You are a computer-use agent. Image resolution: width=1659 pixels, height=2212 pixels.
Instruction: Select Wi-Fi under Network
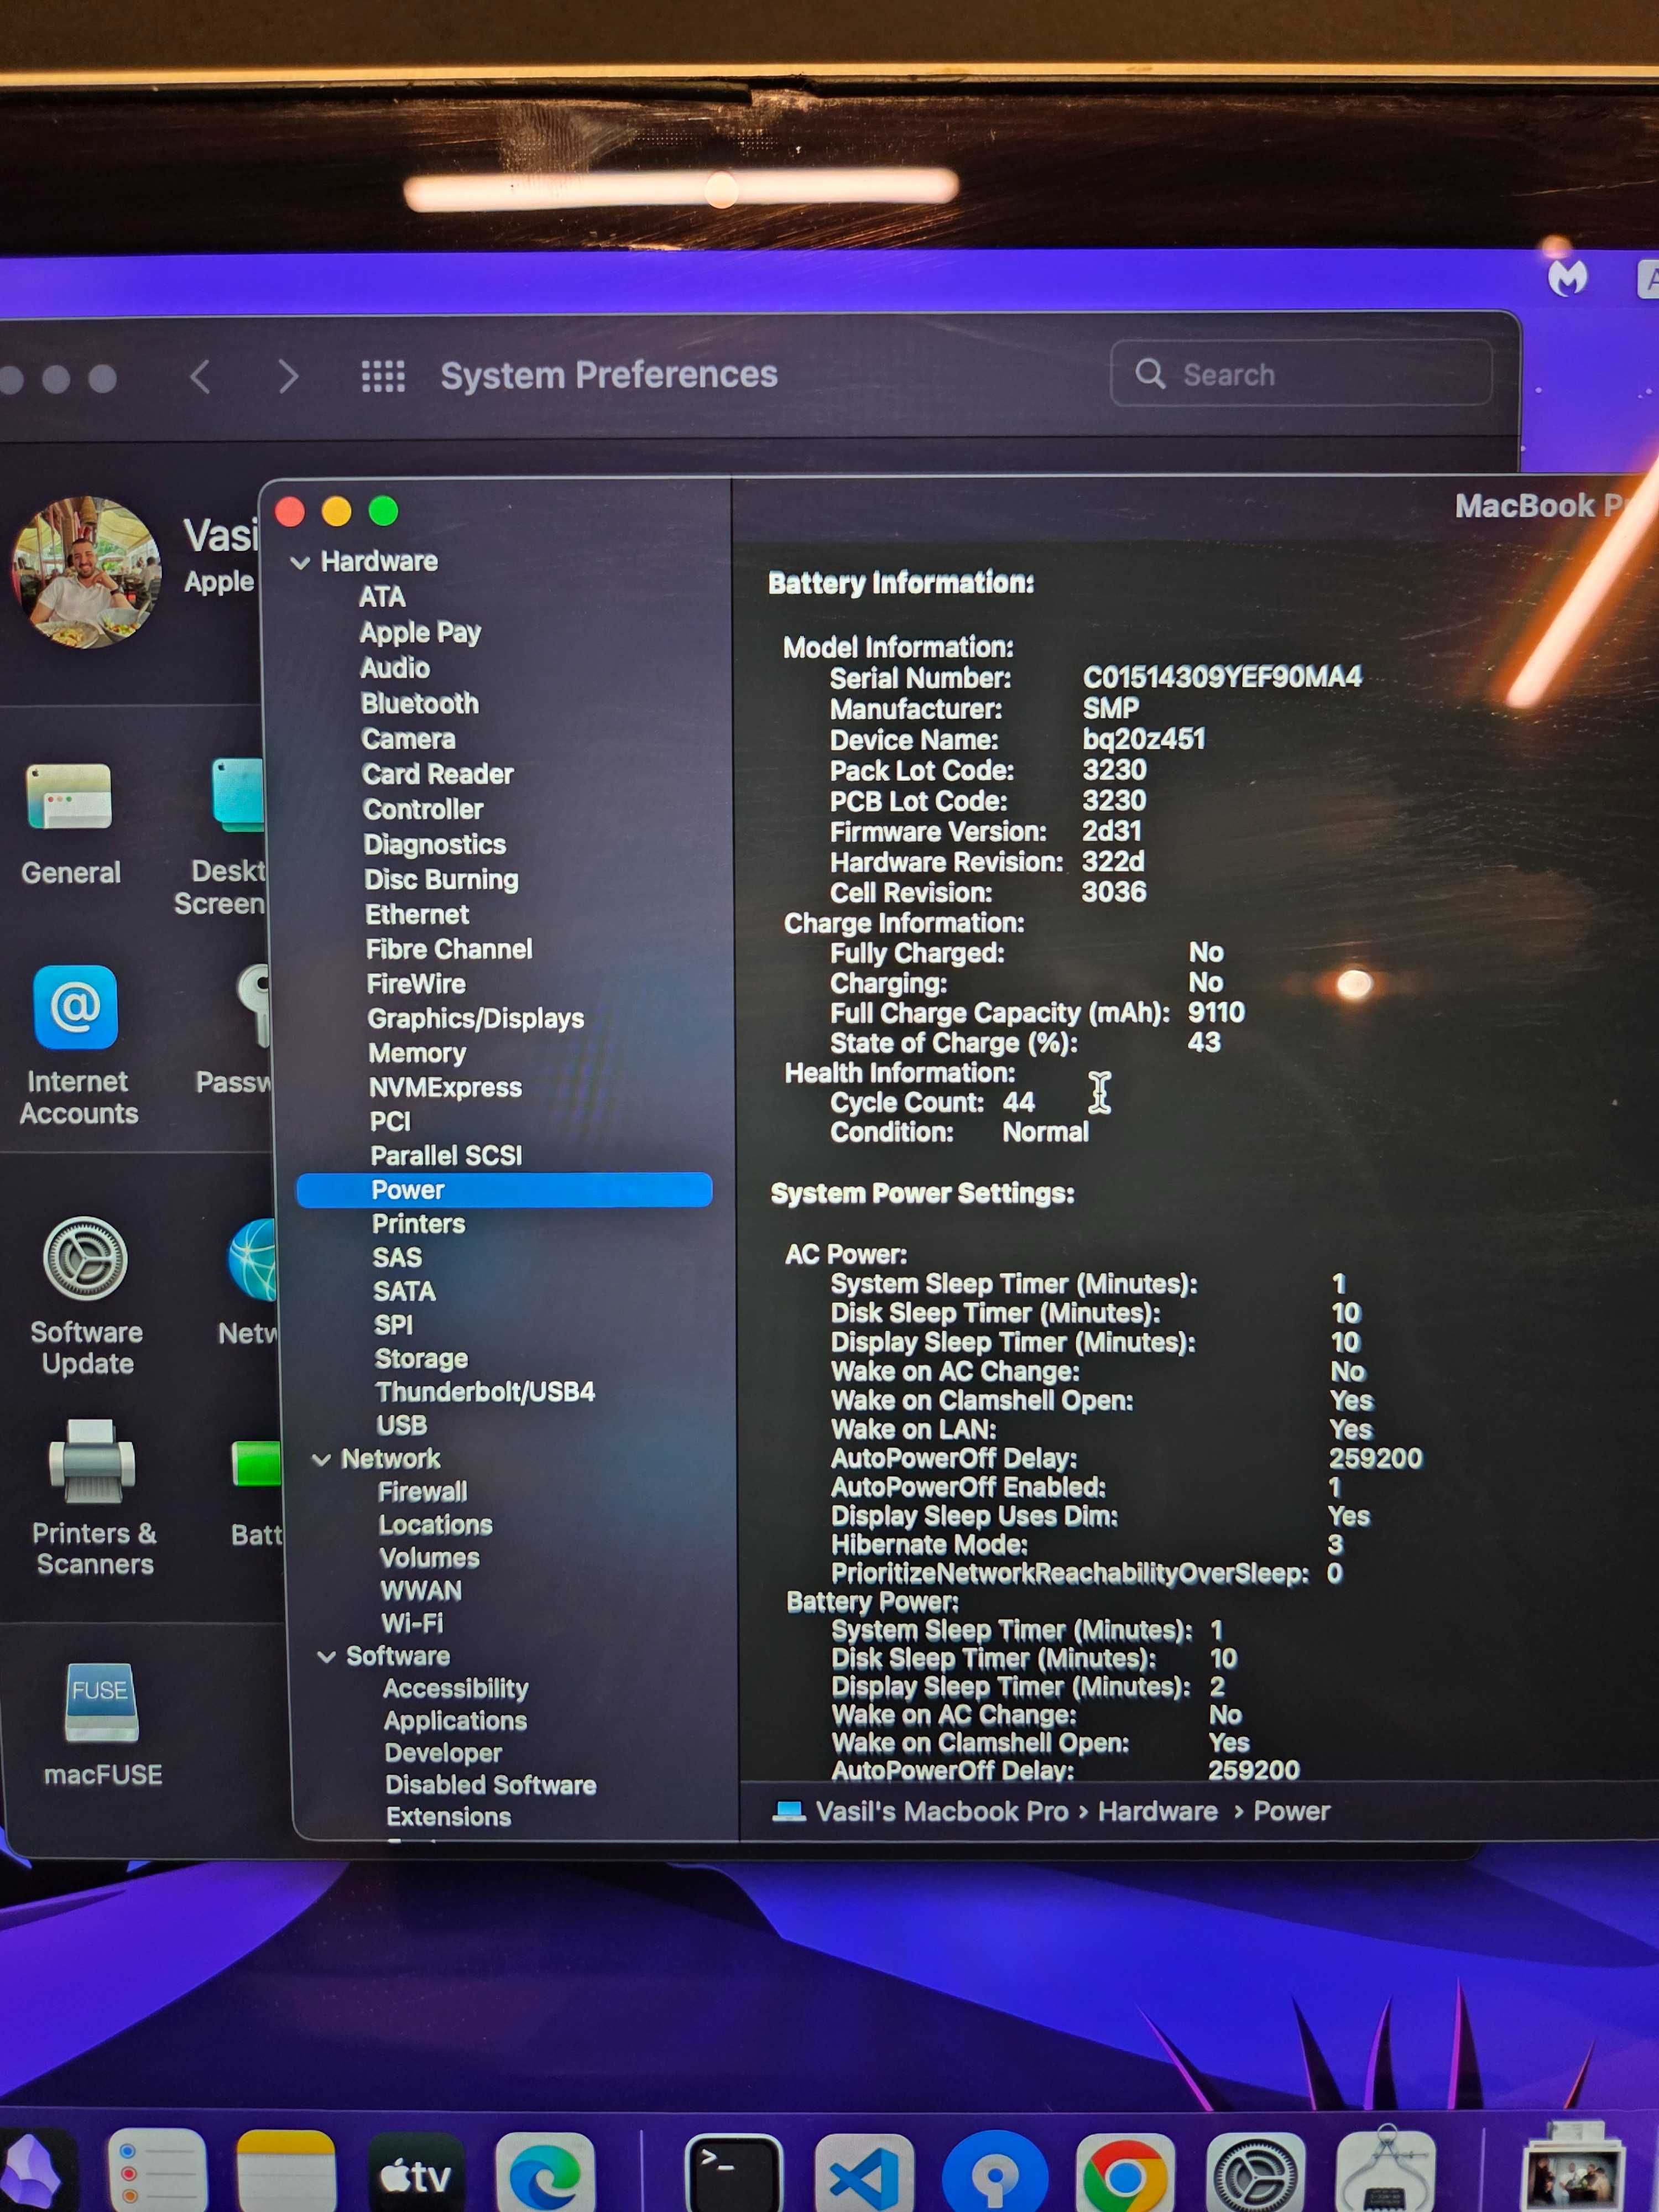click(412, 1624)
